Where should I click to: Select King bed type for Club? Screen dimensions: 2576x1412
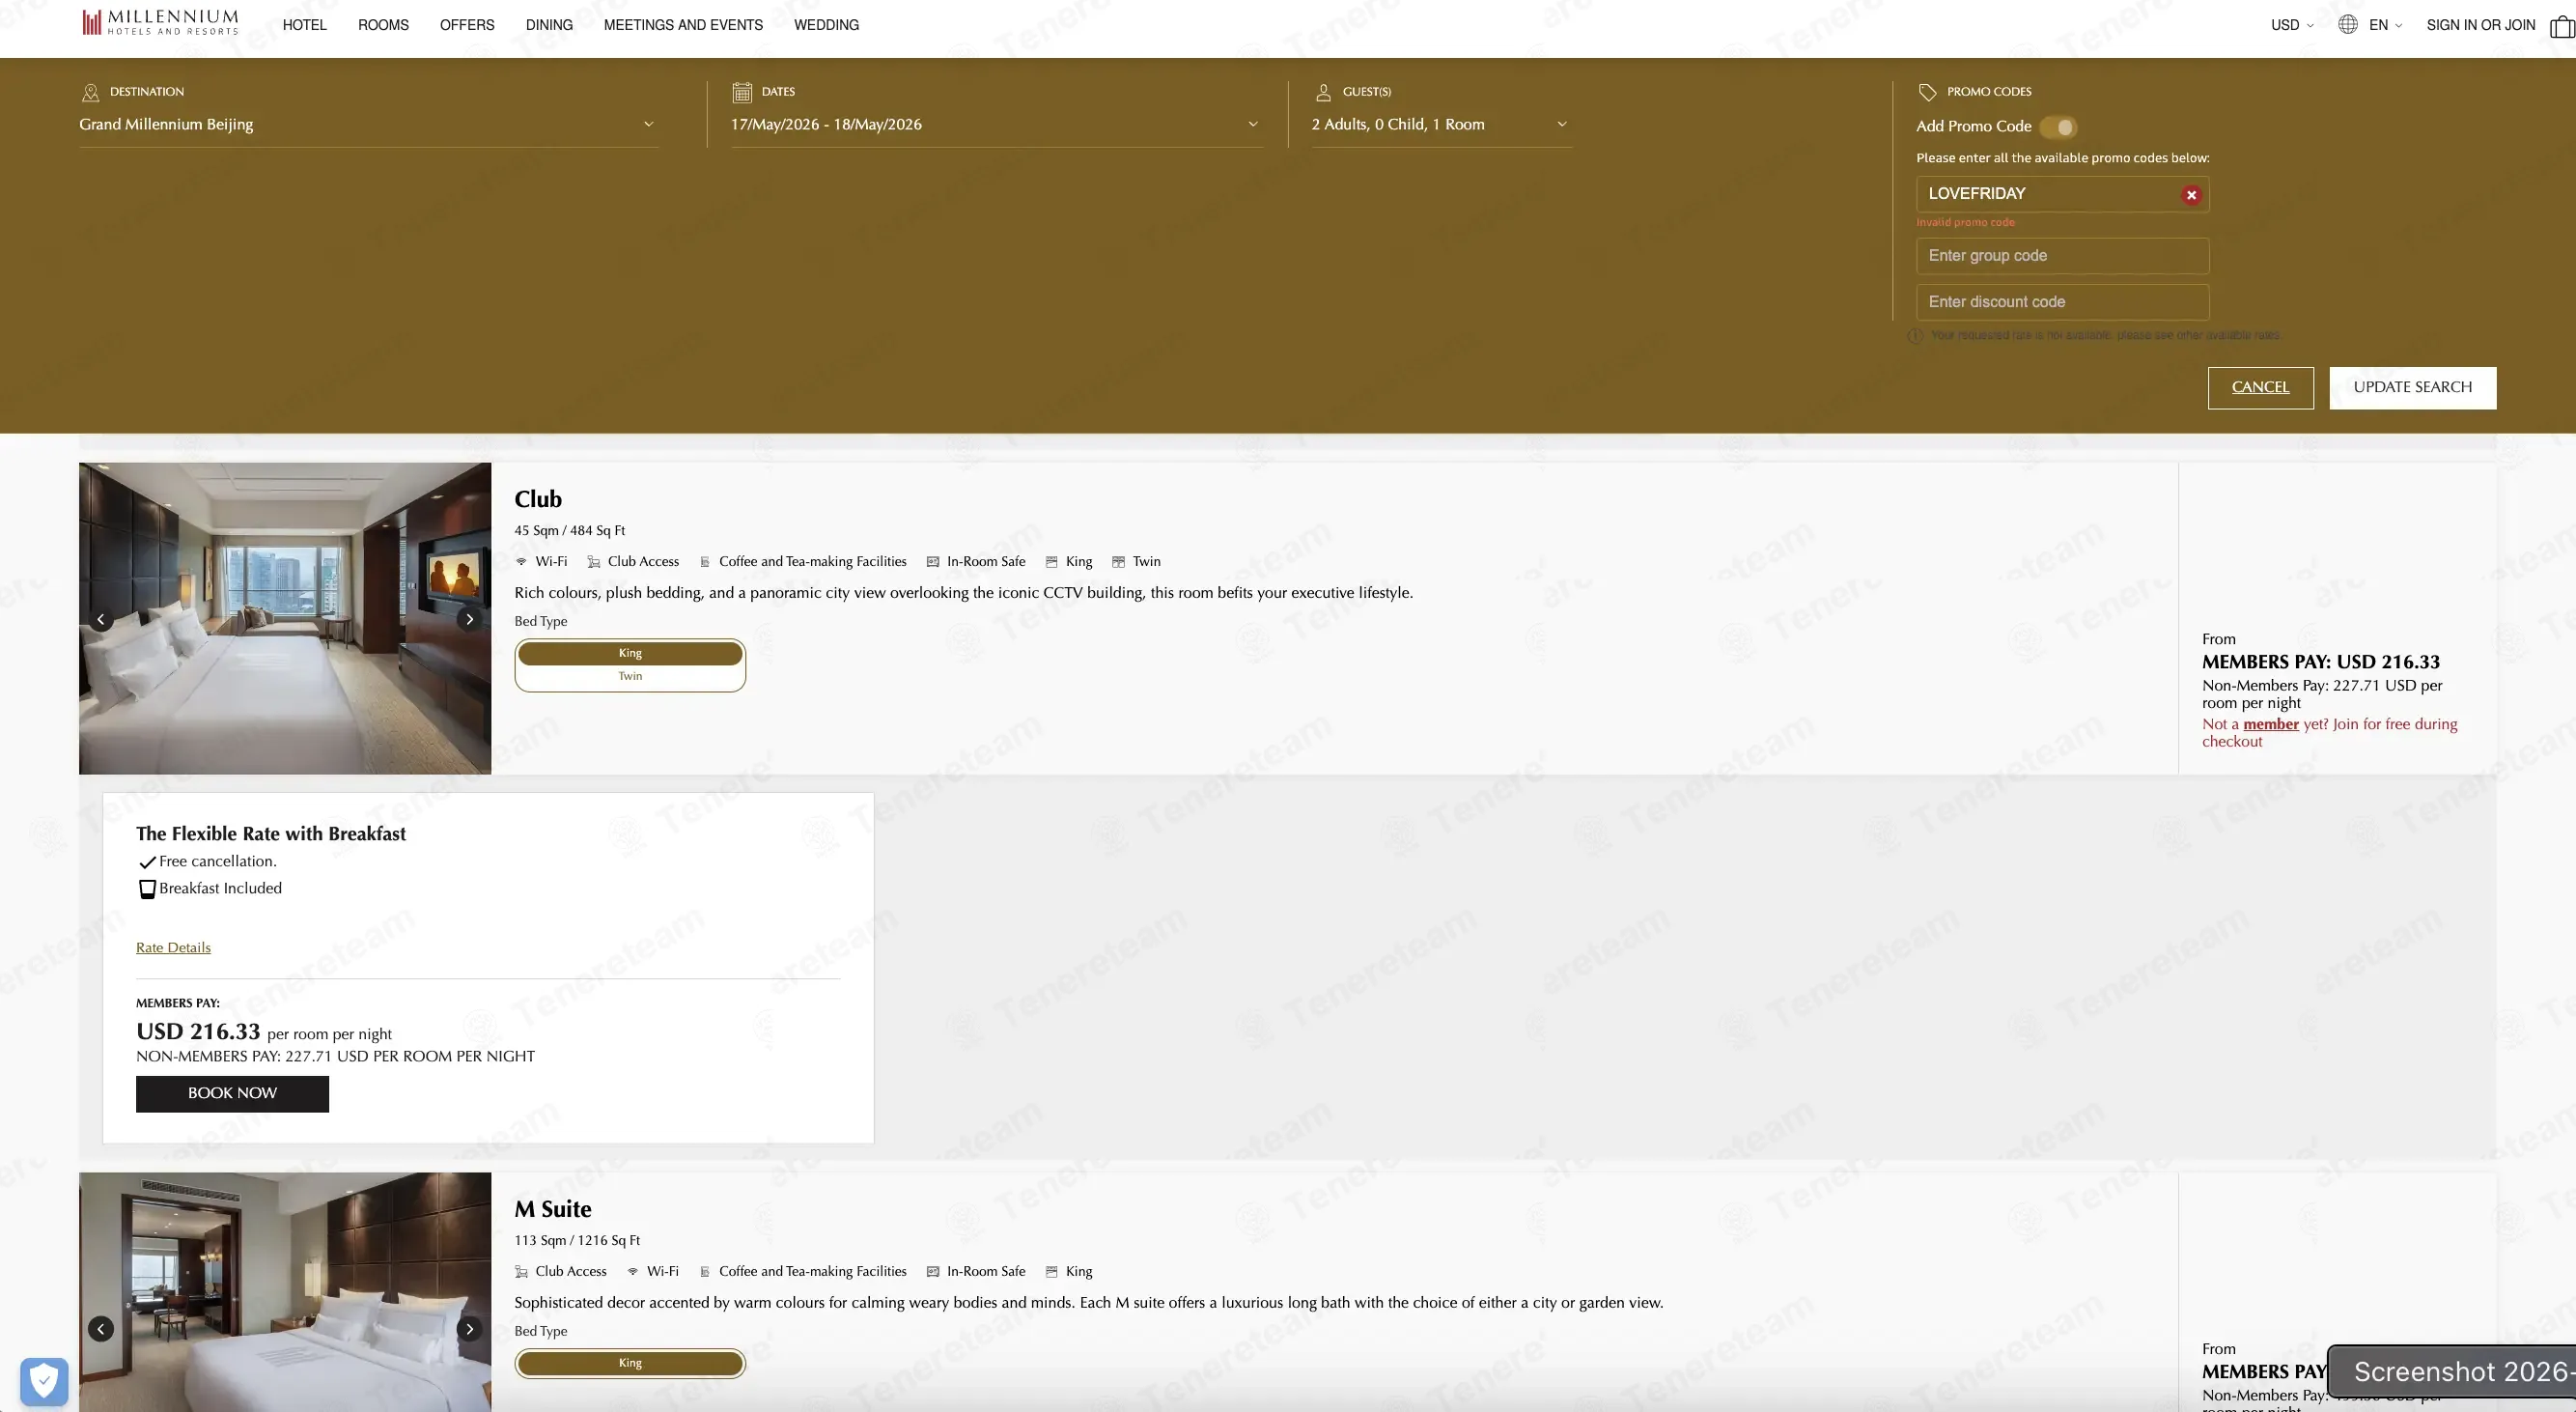point(630,653)
